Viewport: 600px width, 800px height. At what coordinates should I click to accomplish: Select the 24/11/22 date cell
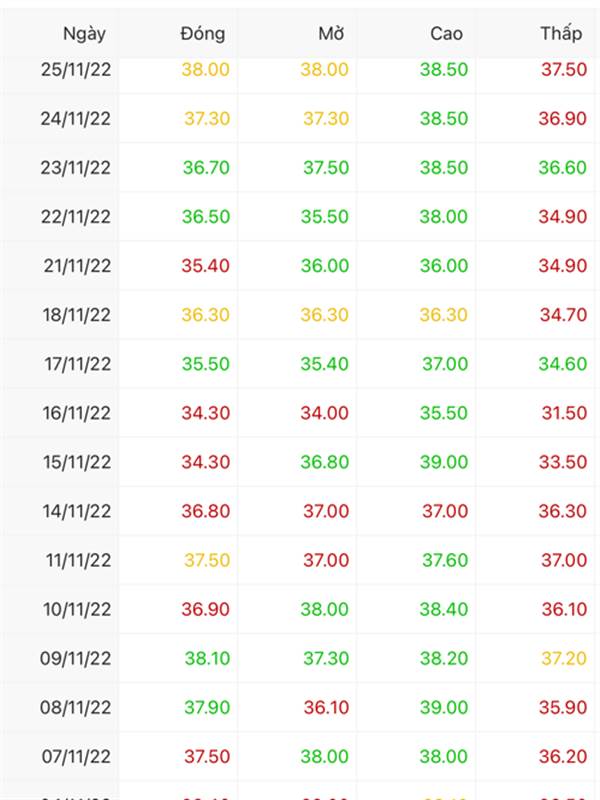click(x=76, y=118)
